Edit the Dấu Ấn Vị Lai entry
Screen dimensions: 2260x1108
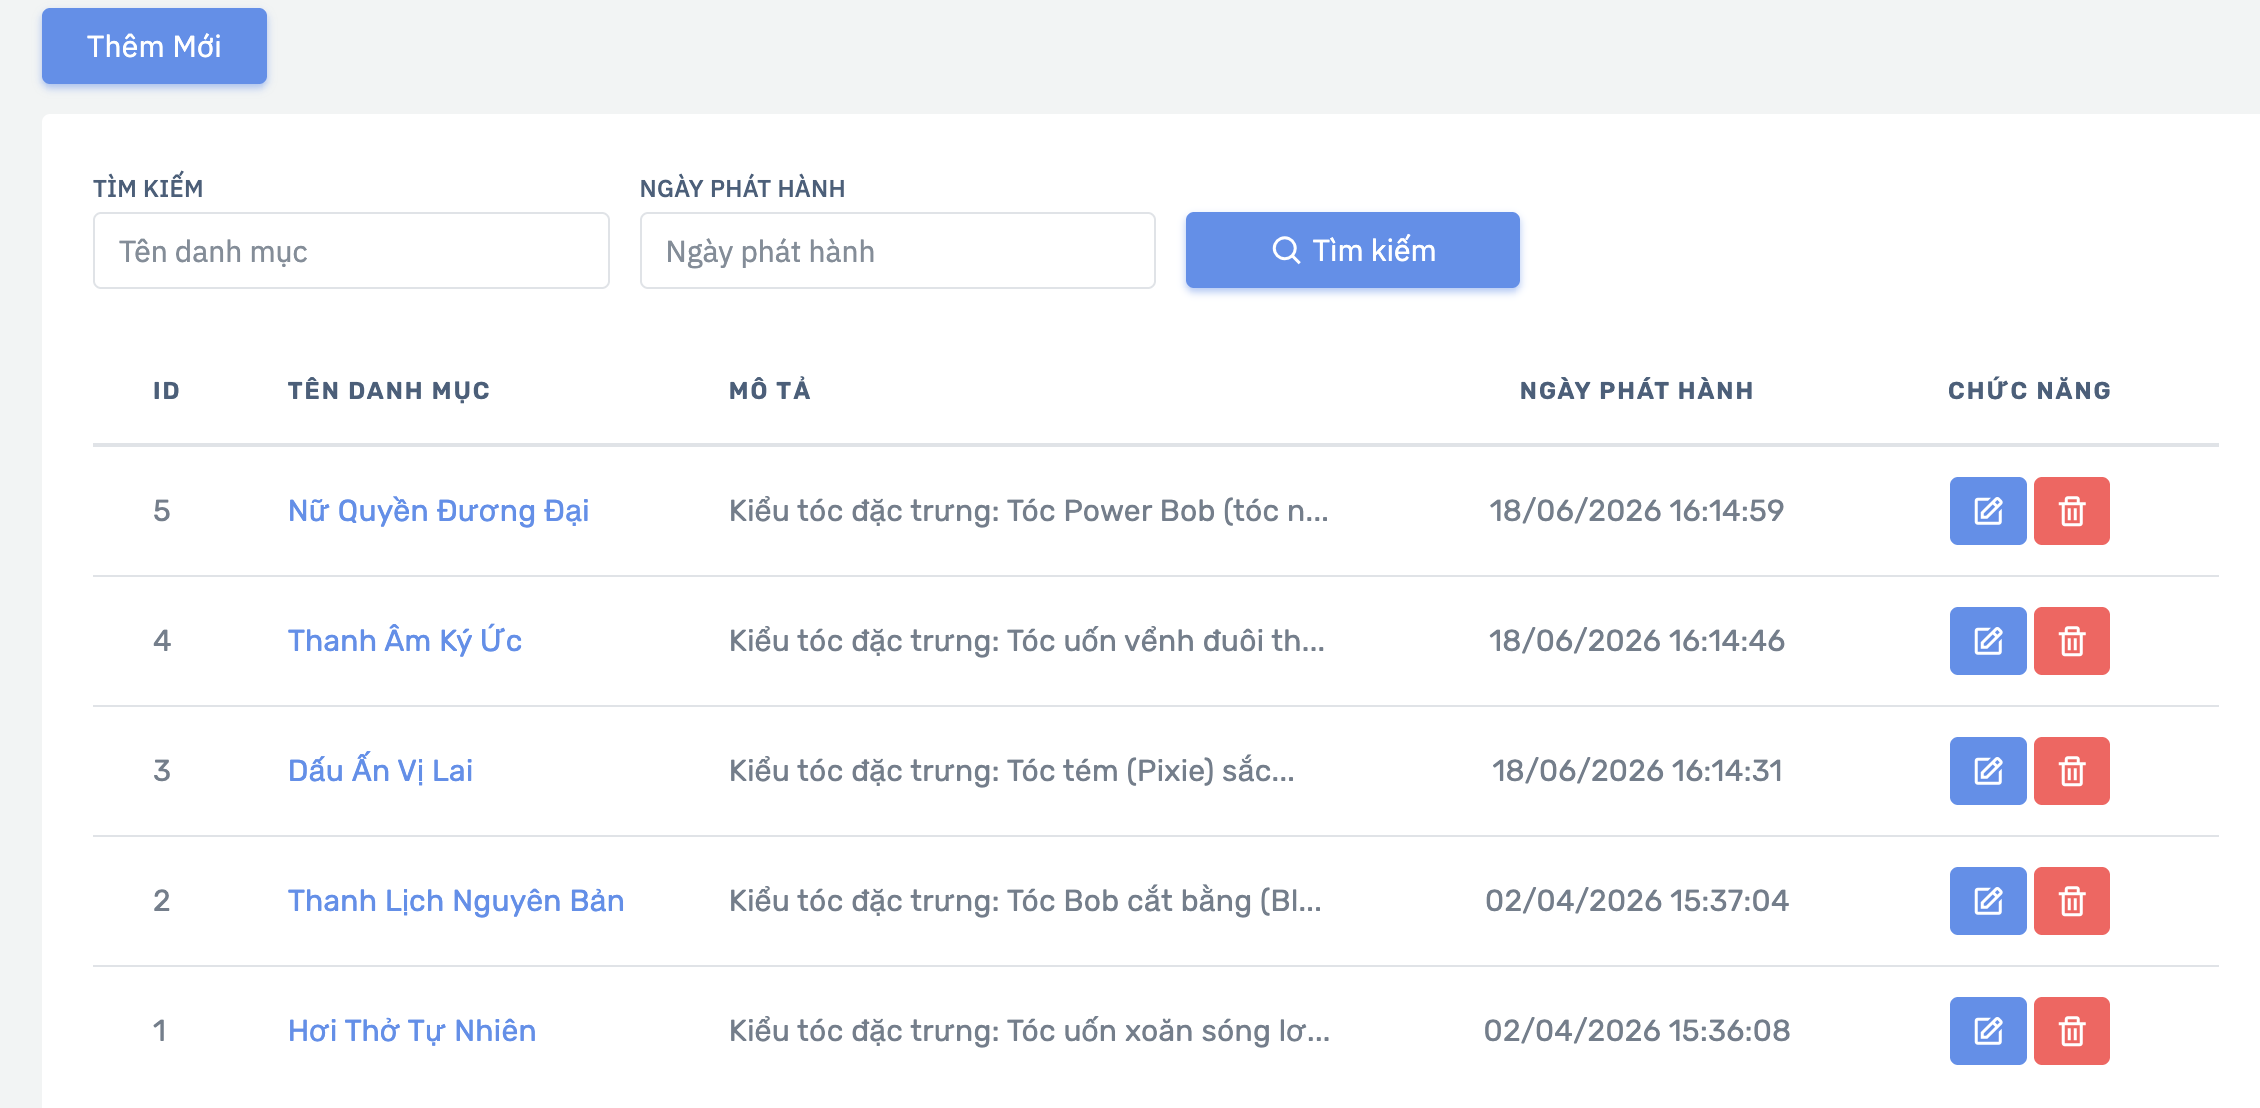click(x=1988, y=771)
